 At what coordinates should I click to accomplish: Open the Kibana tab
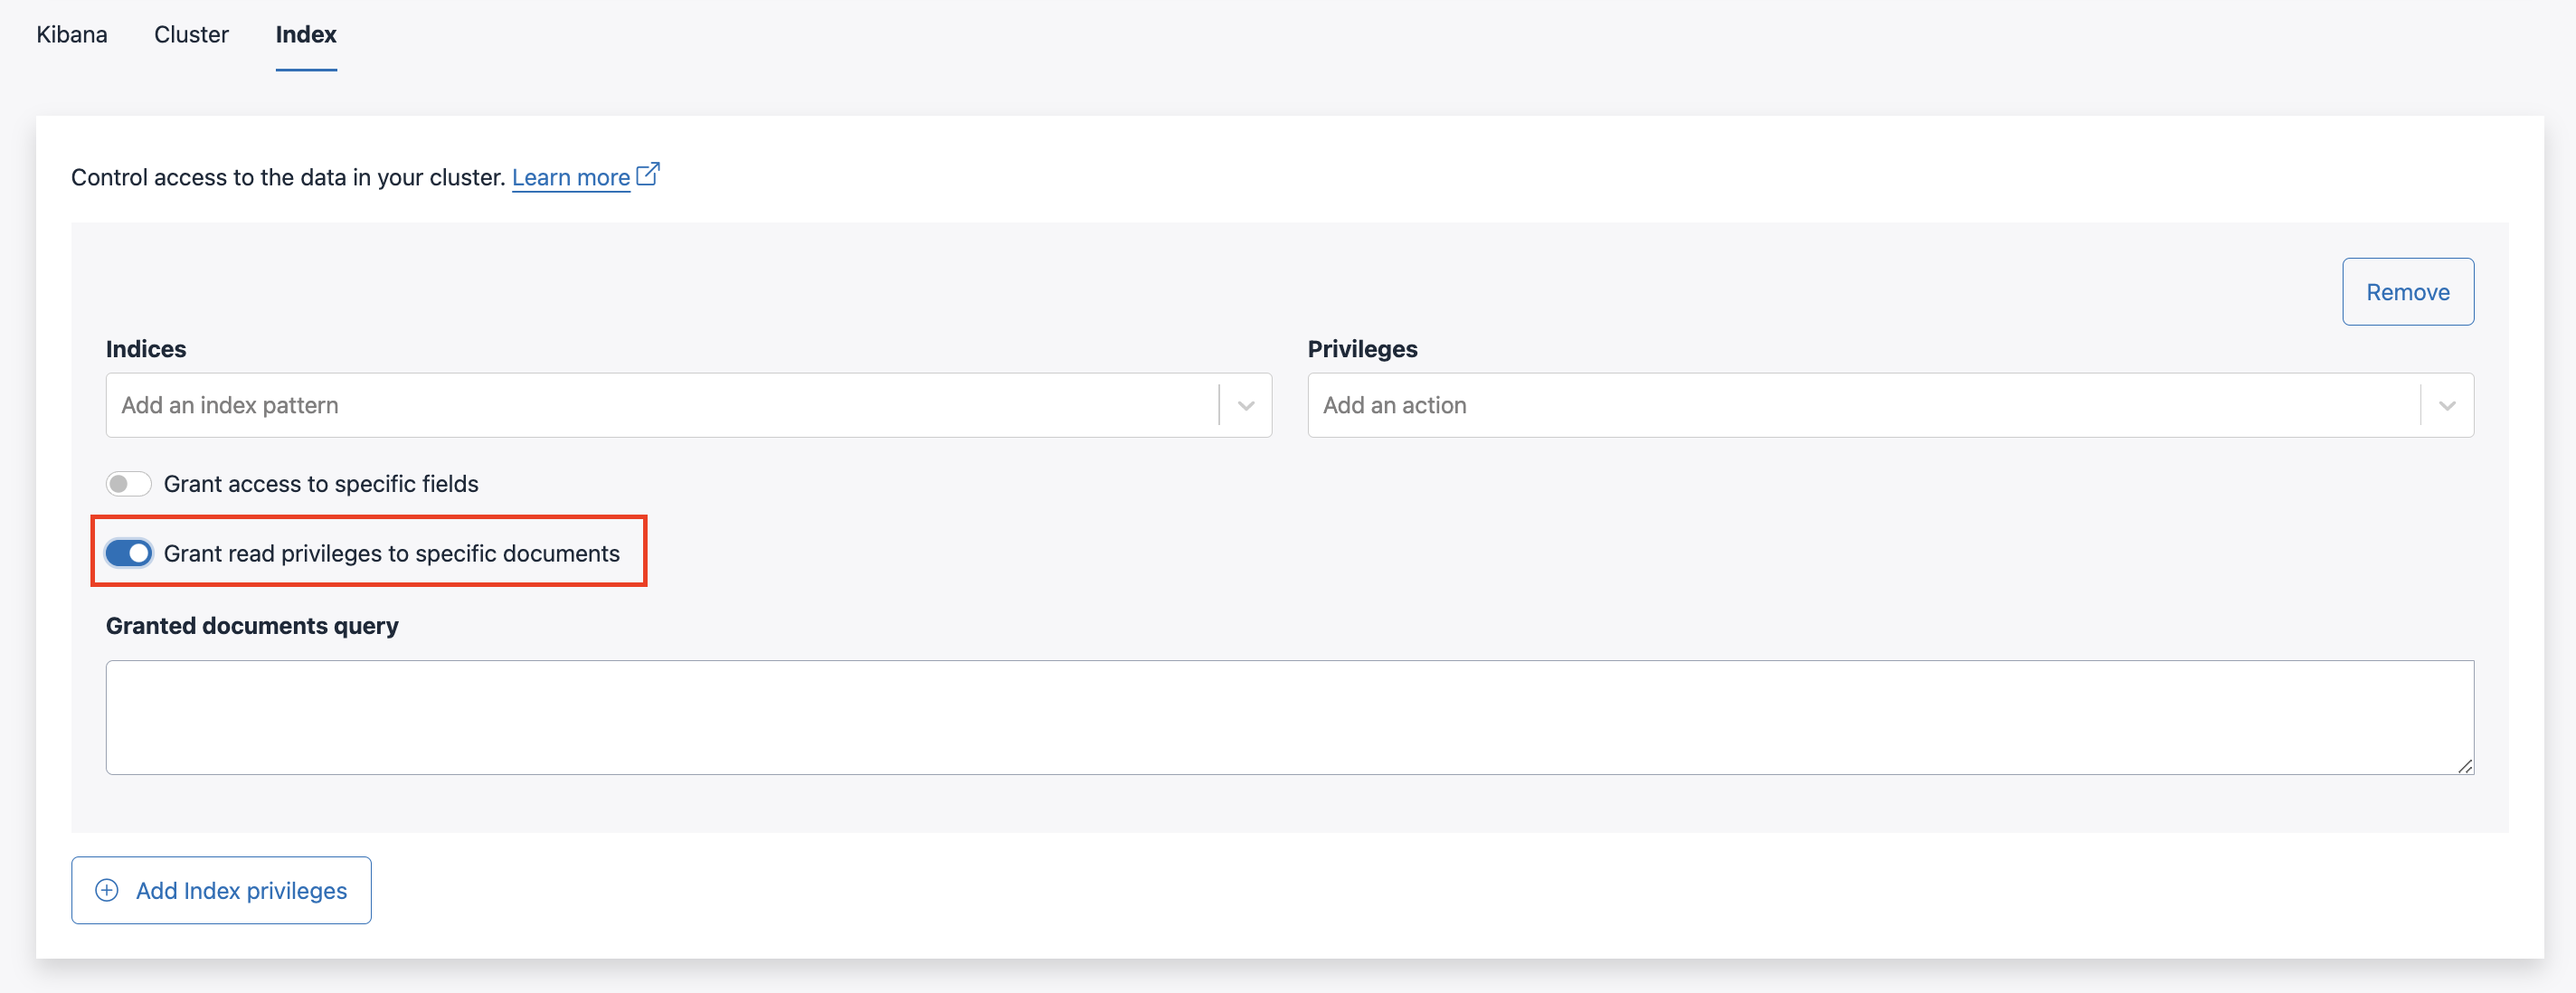point(71,34)
